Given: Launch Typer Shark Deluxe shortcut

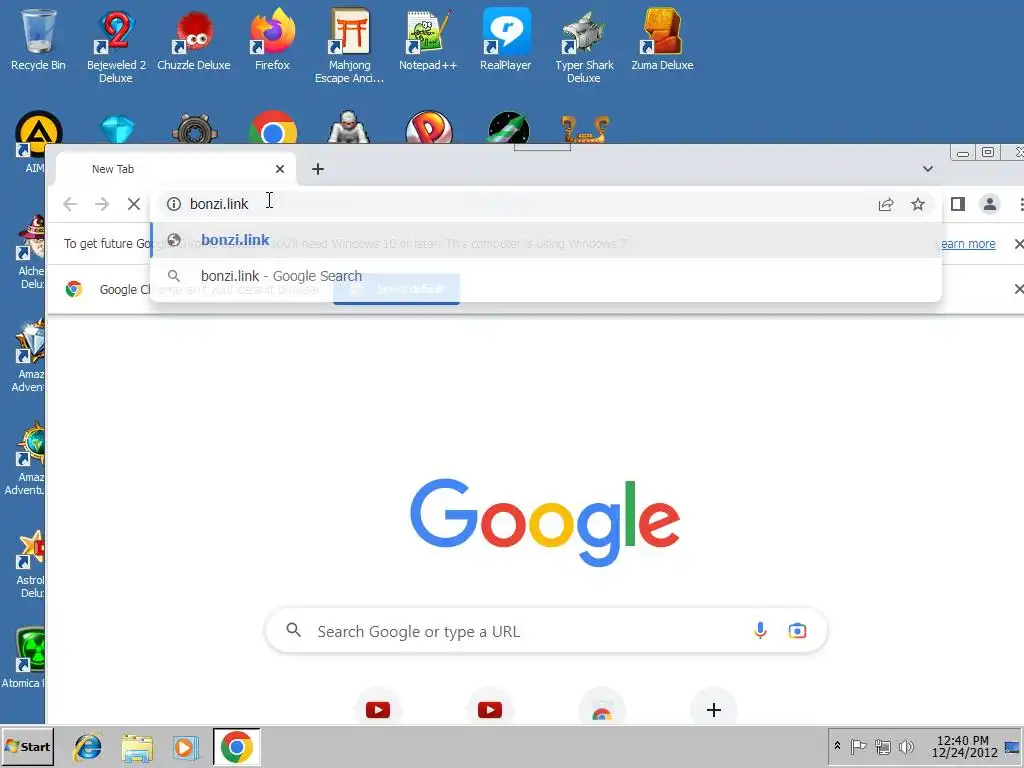Looking at the screenshot, I should [x=584, y=46].
